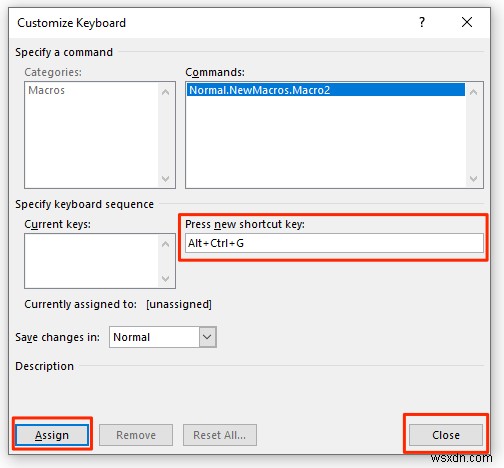Click the Close button
This screenshot has width=504, height=468.
coord(446,435)
